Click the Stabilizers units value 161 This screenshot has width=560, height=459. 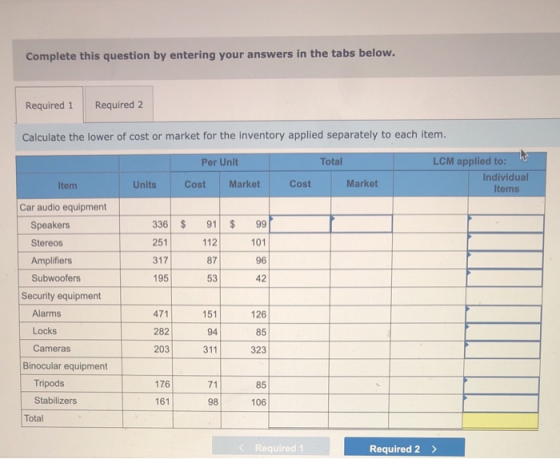[x=162, y=401]
